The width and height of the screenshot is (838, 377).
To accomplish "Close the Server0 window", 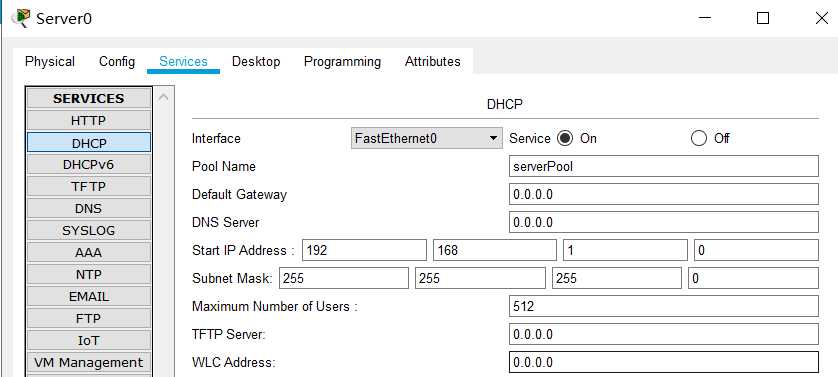I will pos(822,18).
